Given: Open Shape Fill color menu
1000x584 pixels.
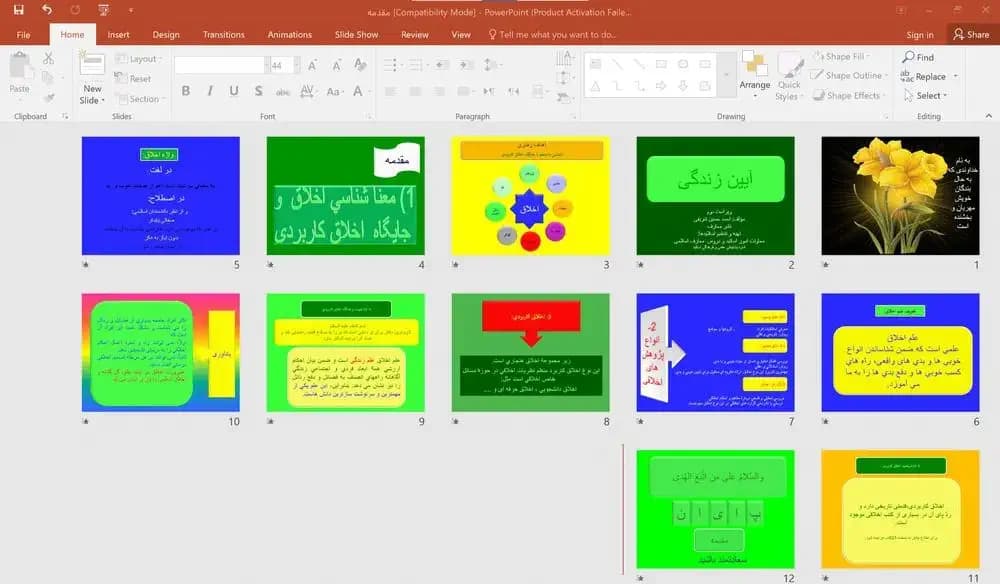Looking at the screenshot, I should [842, 56].
